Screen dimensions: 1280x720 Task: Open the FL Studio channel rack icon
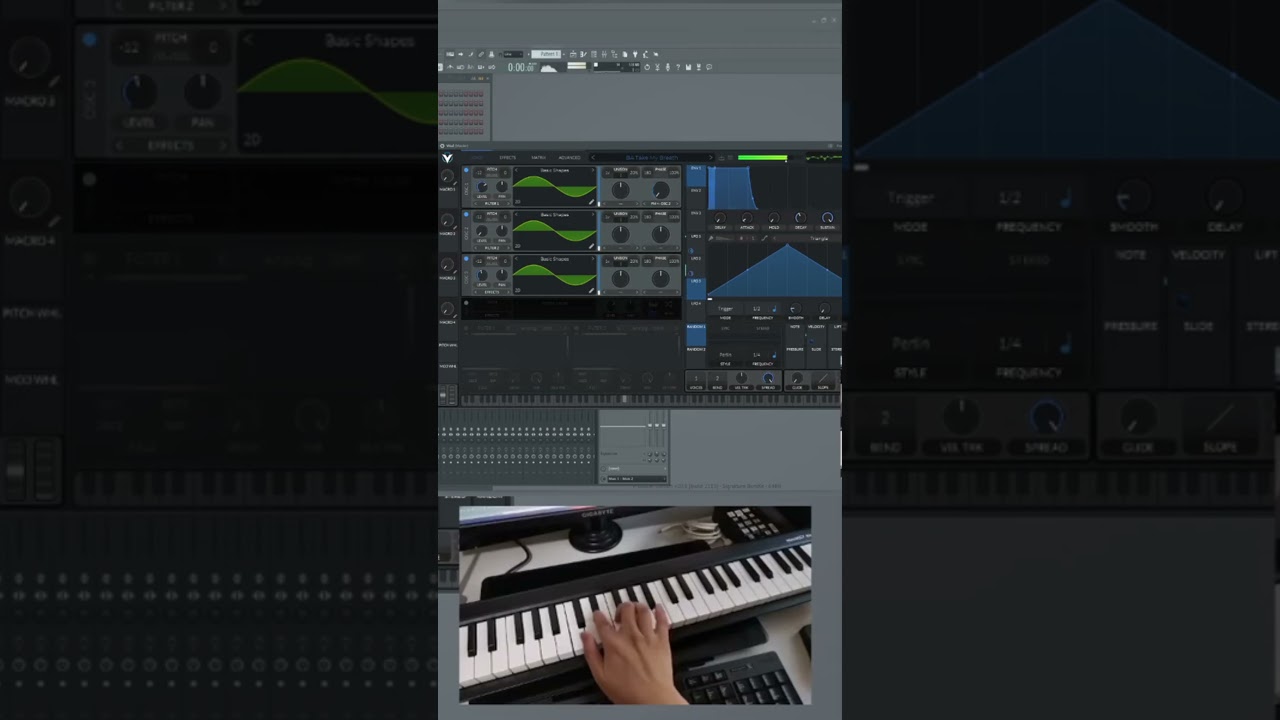pyautogui.click(x=594, y=54)
